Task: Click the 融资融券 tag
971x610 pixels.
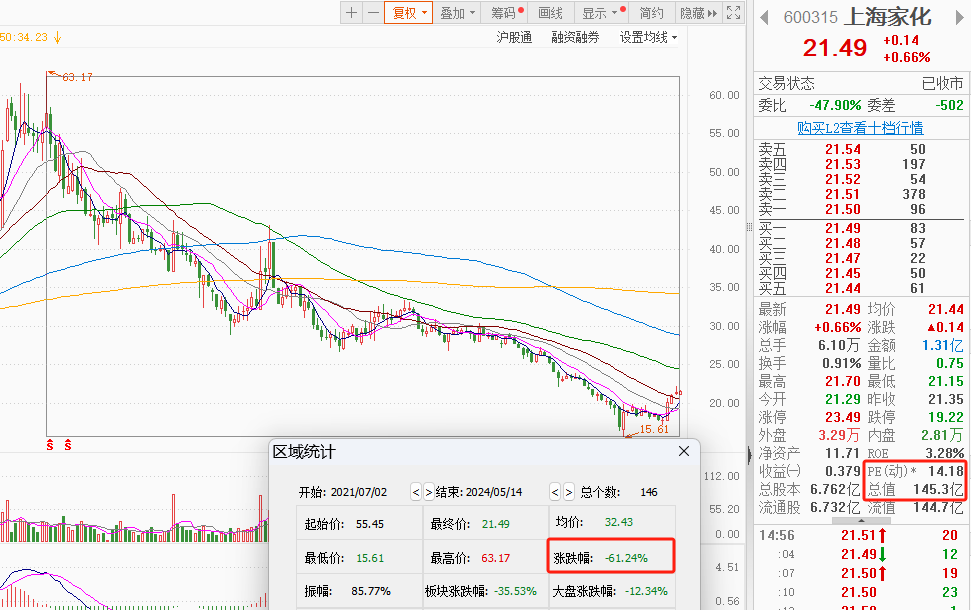Action: pyautogui.click(x=575, y=37)
